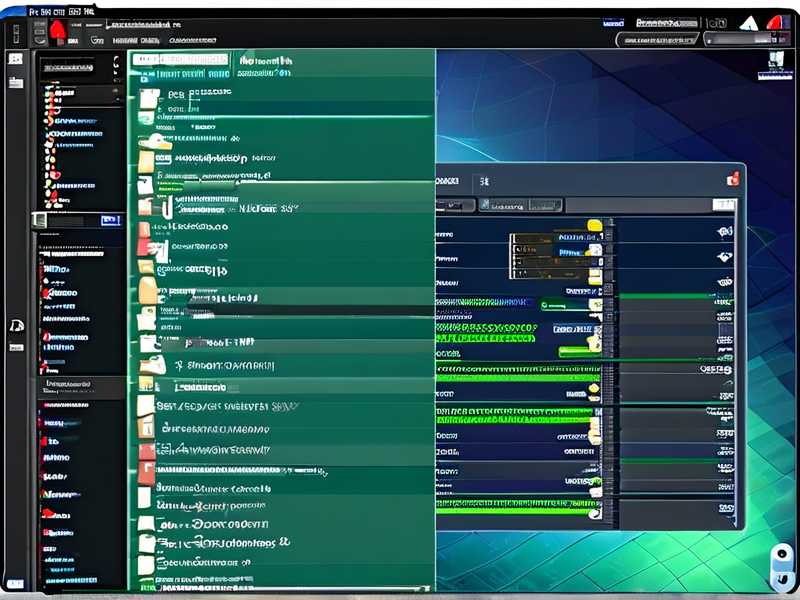Click the white box at right panel's top-right
800x600 pixels.
[722, 204]
